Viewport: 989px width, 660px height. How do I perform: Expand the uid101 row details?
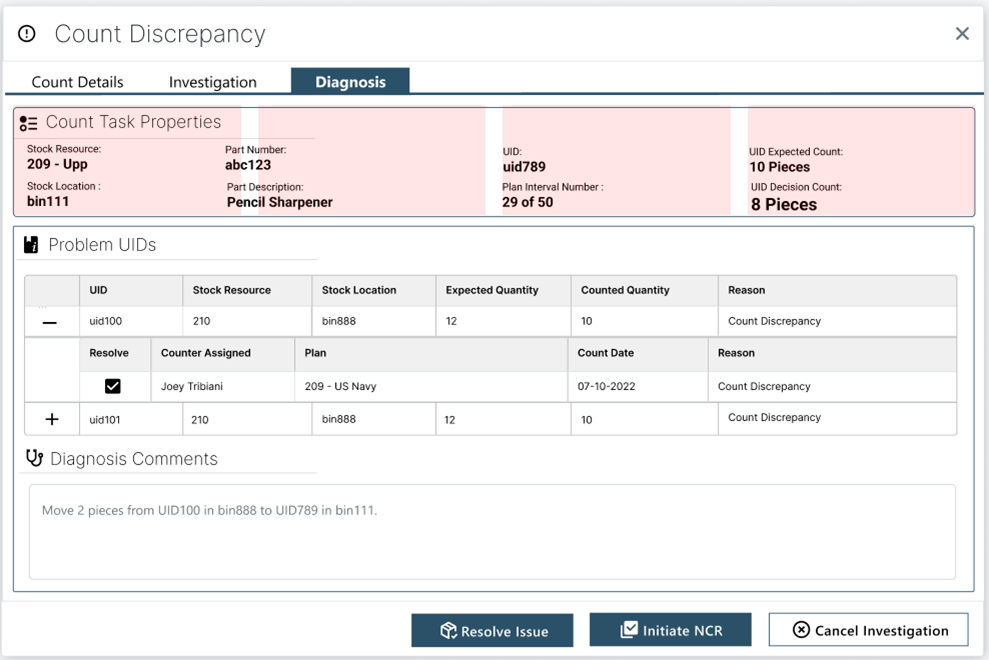click(51, 419)
